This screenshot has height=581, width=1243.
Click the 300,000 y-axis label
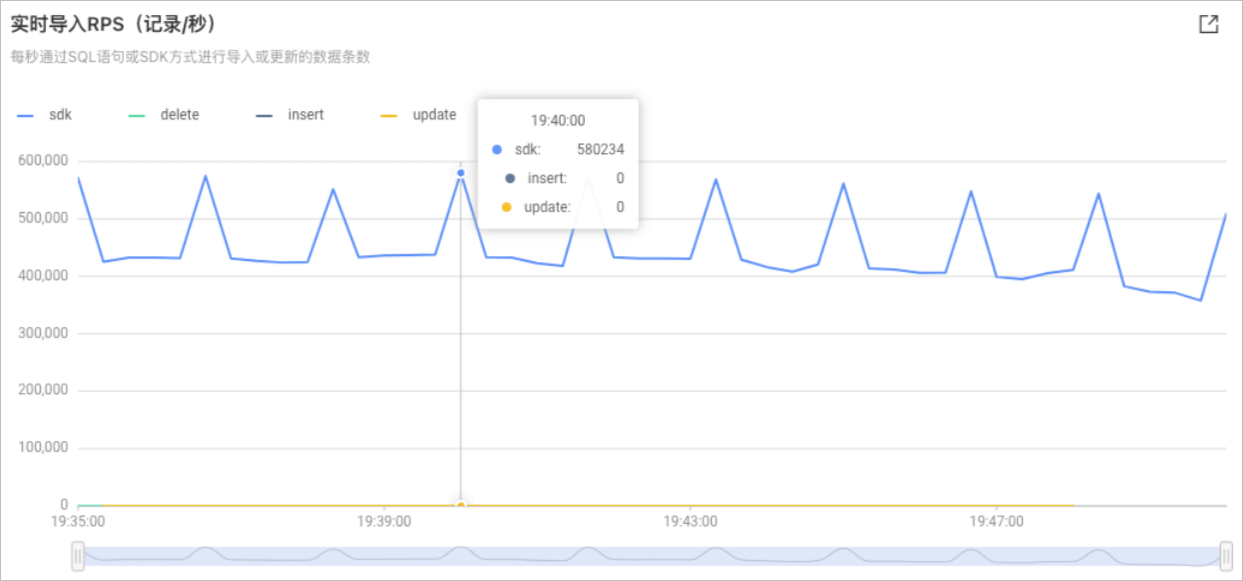pos(43,333)
